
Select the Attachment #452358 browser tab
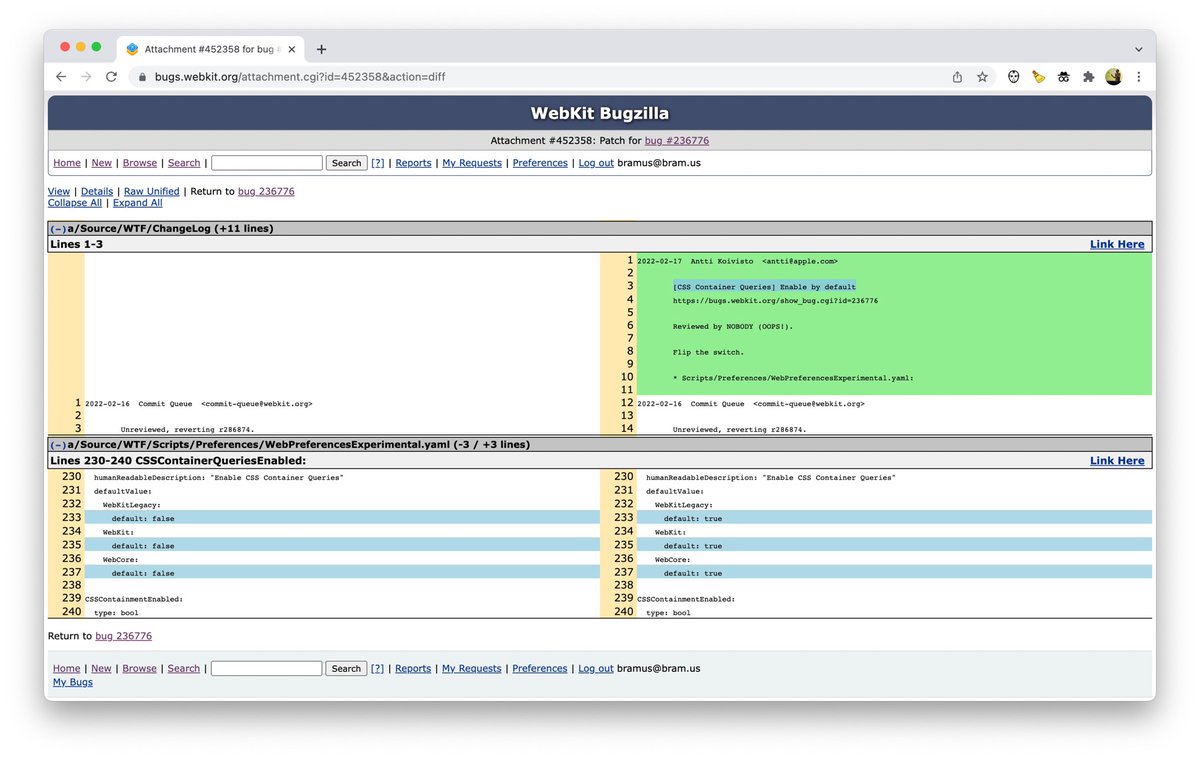[x=210, y=49]
